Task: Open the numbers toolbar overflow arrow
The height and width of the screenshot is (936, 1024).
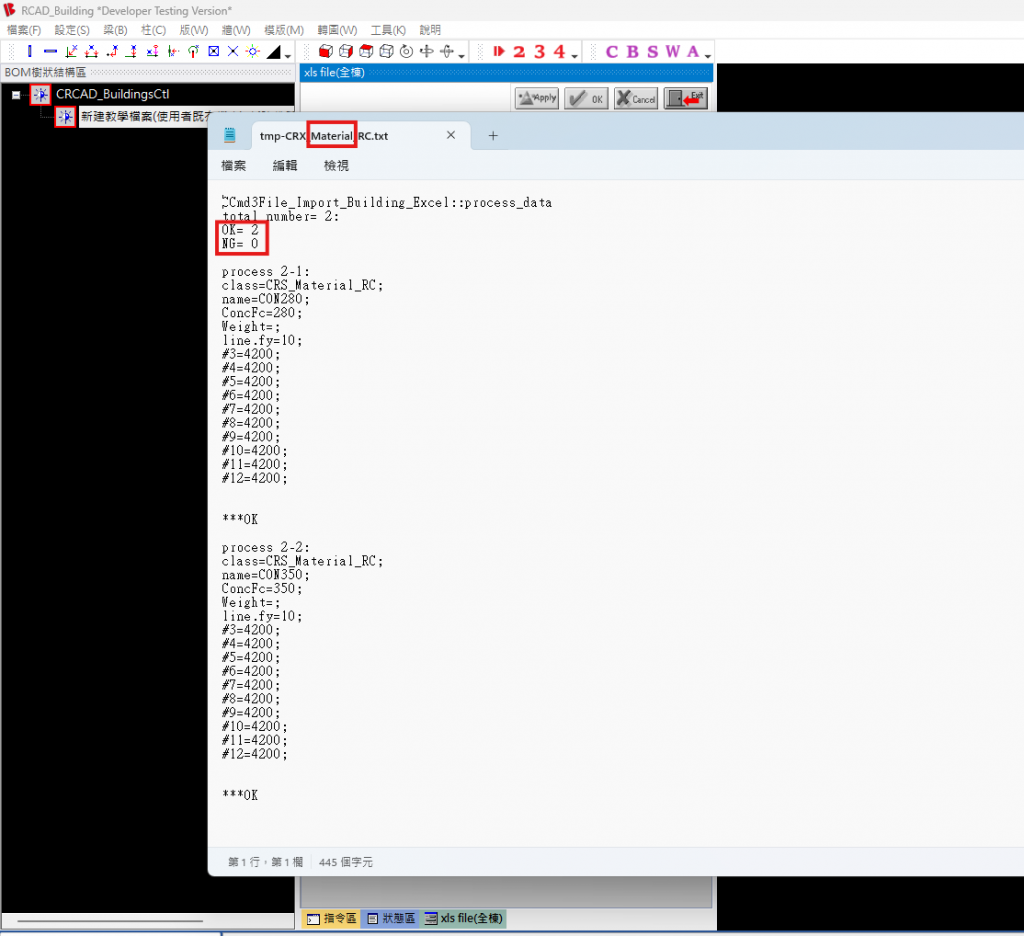Action: [575, 56]
